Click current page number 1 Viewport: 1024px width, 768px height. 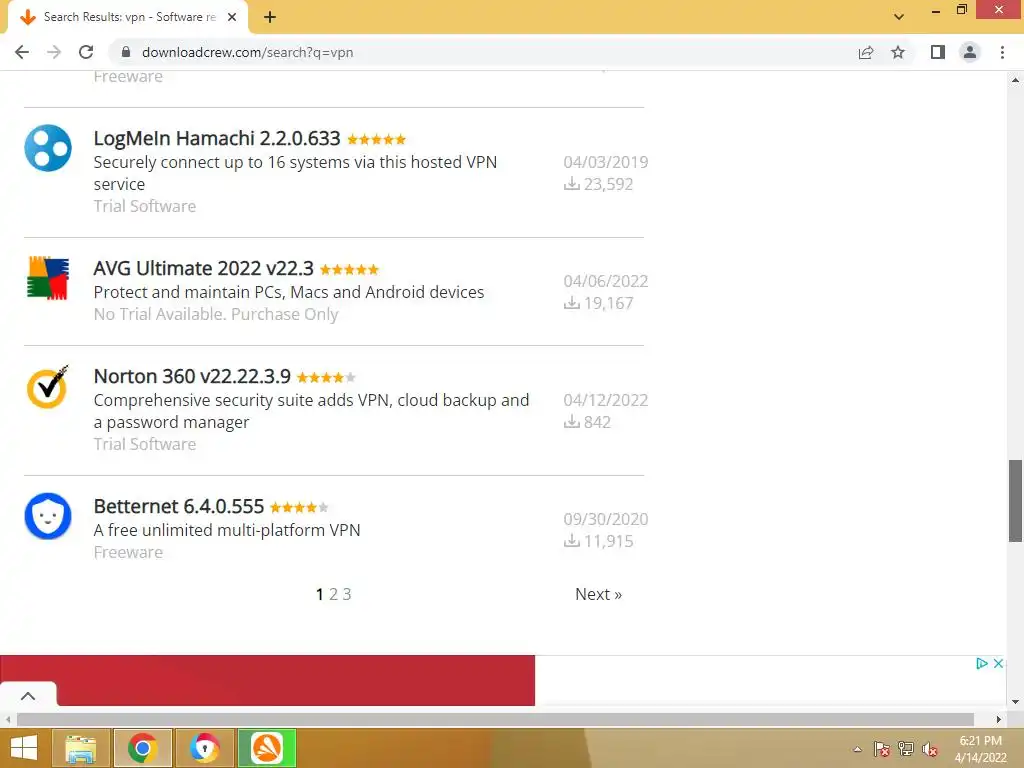(319, 594)
